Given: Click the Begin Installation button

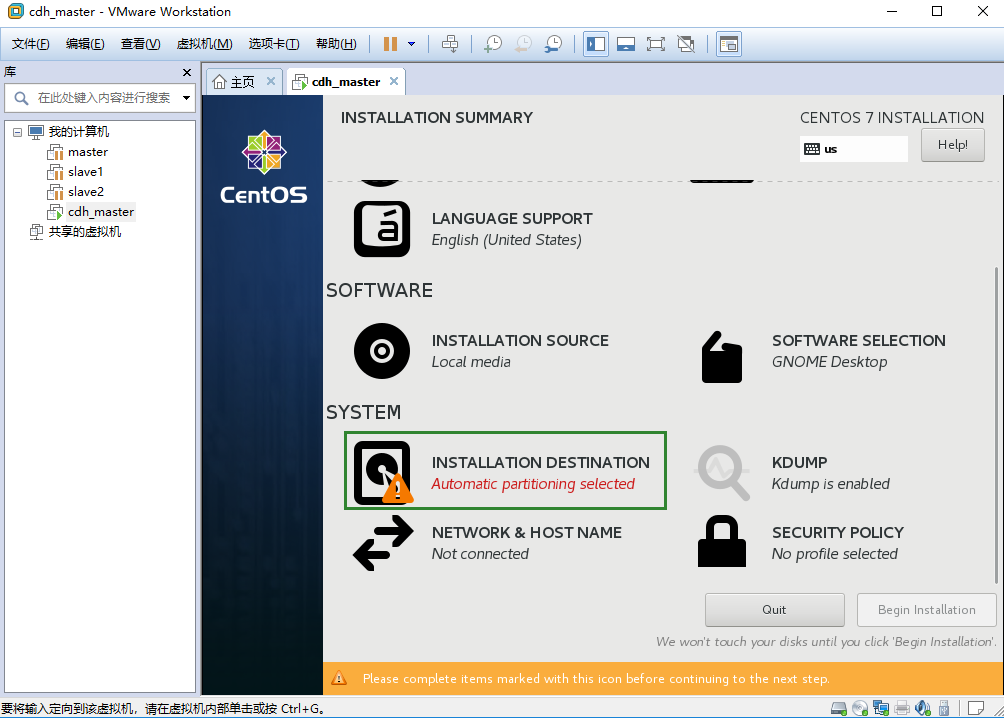Looking at the screenshot, I should point(927,610).
